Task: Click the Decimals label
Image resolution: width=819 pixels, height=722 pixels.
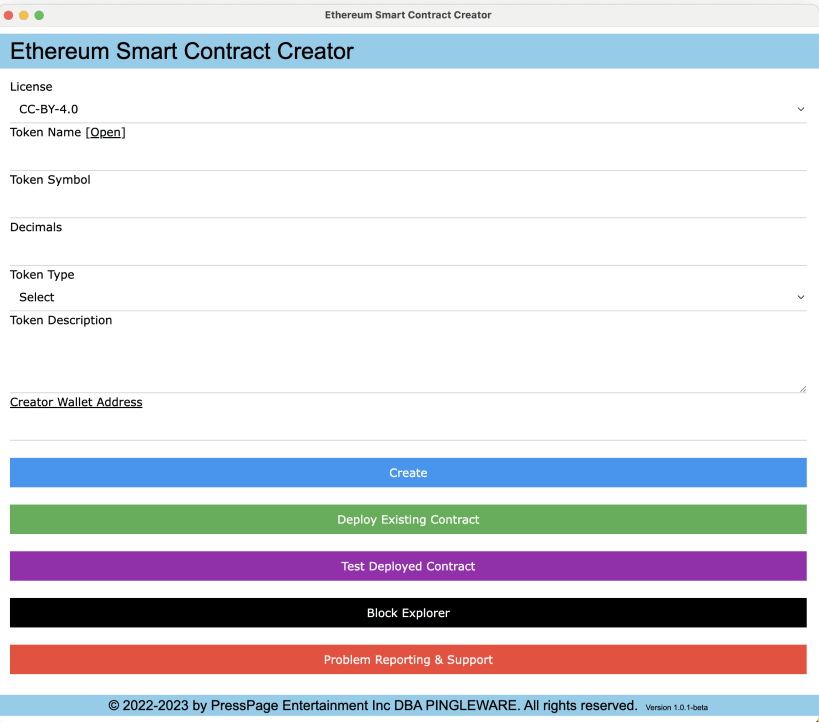Action: [36, 227]
